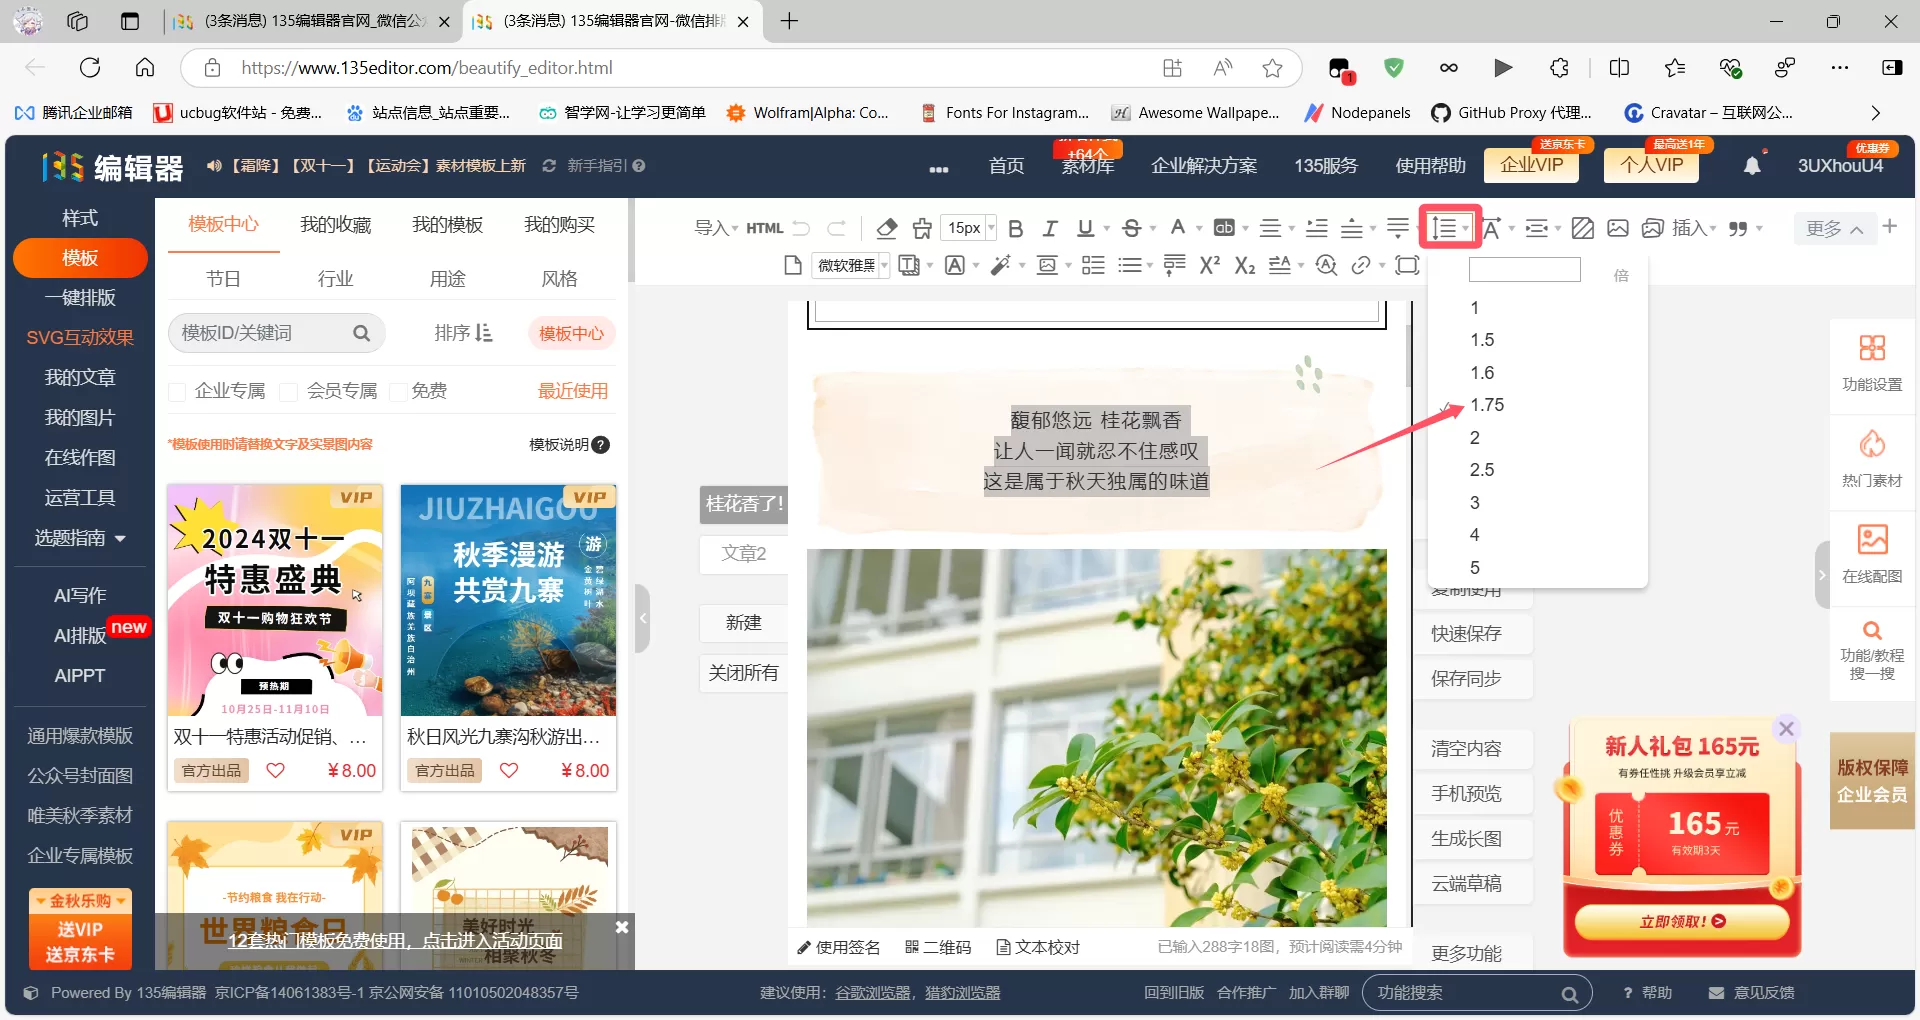Click the 快速保存 button
Screen dimensions: 1920x1020
[1466, 633]
